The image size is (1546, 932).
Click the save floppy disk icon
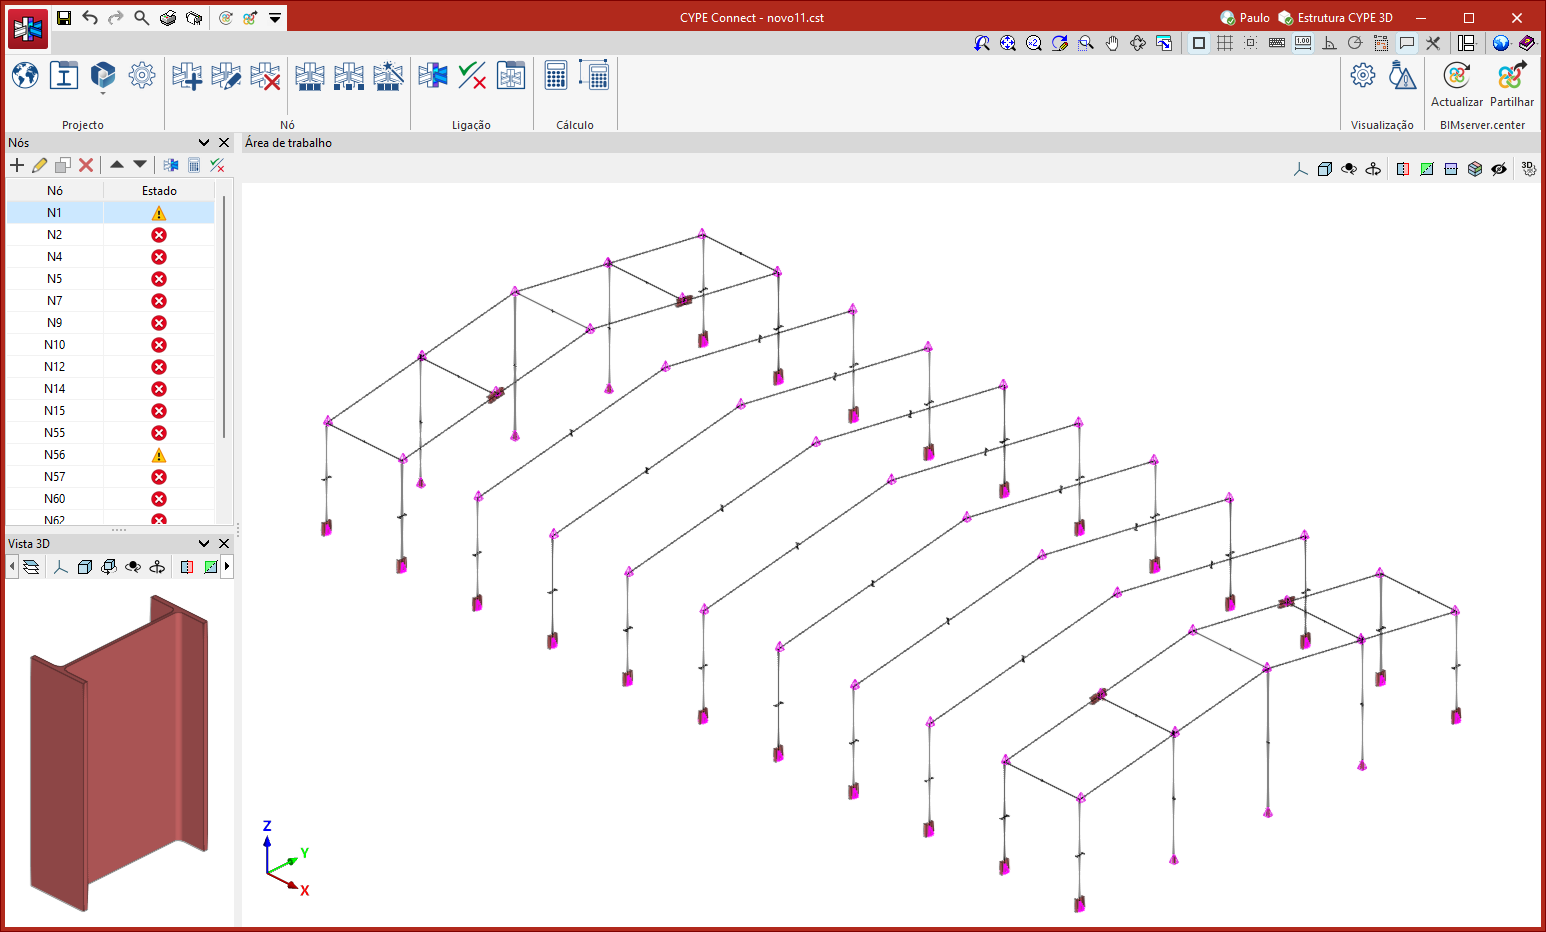pyautogui.click(x=64, y=18)
